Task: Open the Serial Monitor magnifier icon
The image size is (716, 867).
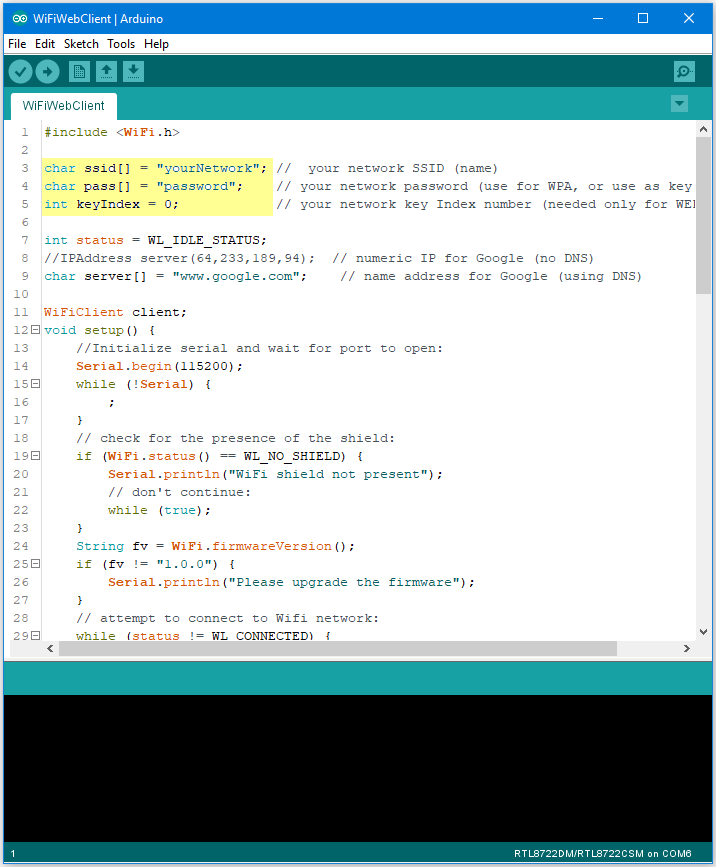Action: [x=684, y=71]
